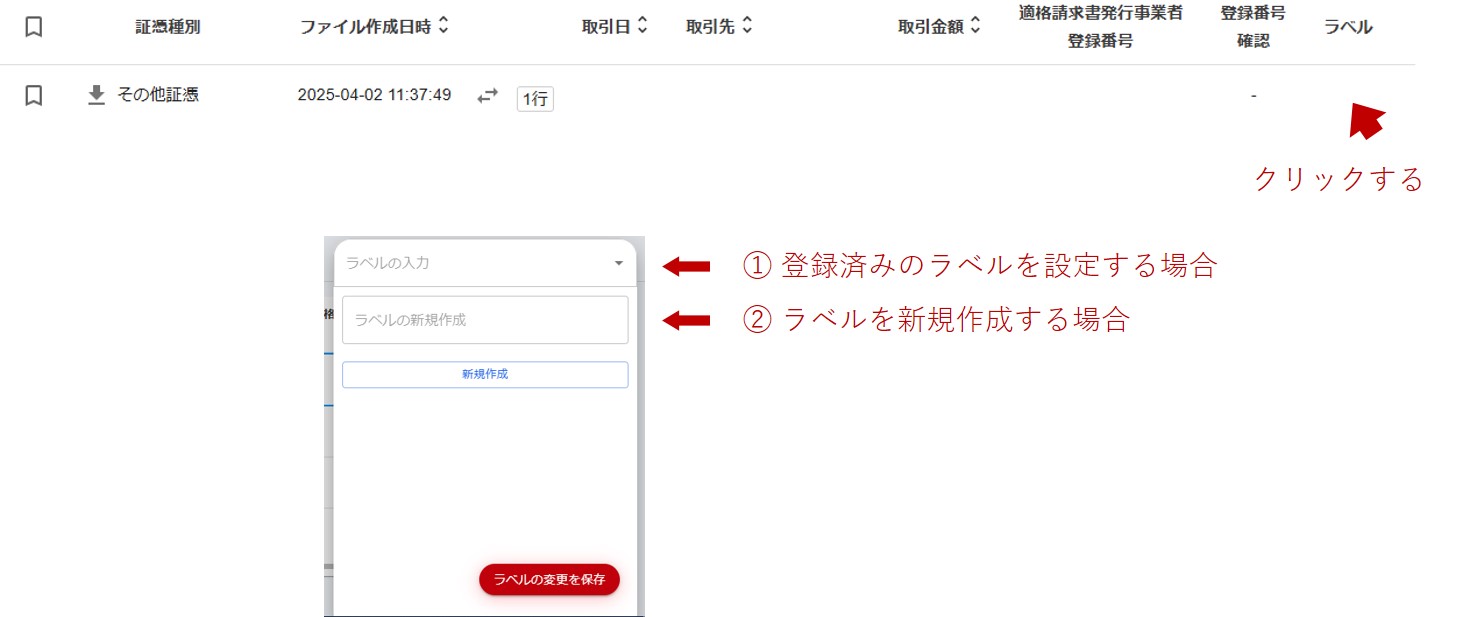Image resolution: width=1464 pixels, height=617 pixels.
Task: Click the empty ラベル cell in the row
Action: [1348, 95]
